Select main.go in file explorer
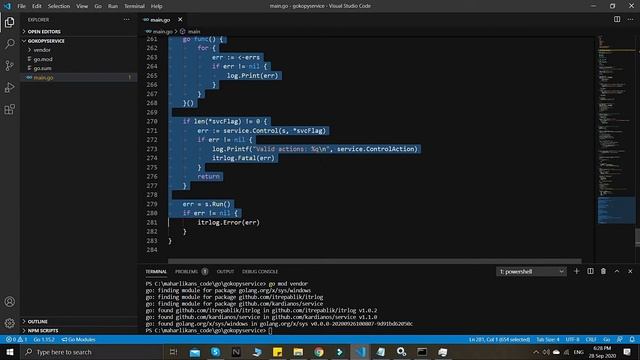640x360 pixels. click(x=79, y=78)
